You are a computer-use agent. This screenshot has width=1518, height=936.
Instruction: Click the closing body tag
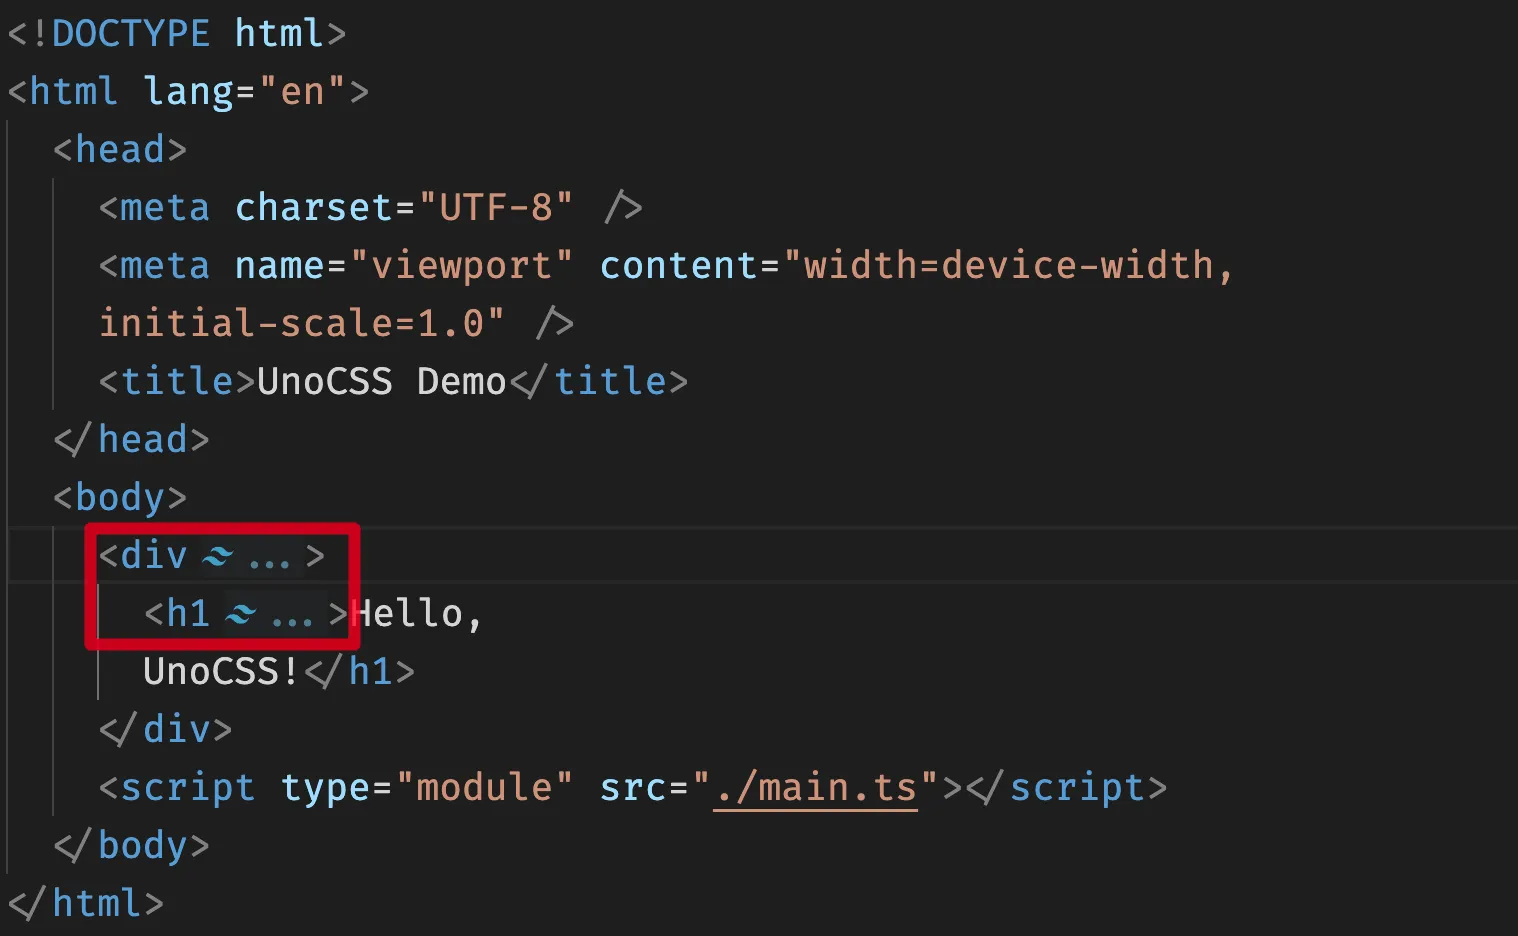(132, 846)
